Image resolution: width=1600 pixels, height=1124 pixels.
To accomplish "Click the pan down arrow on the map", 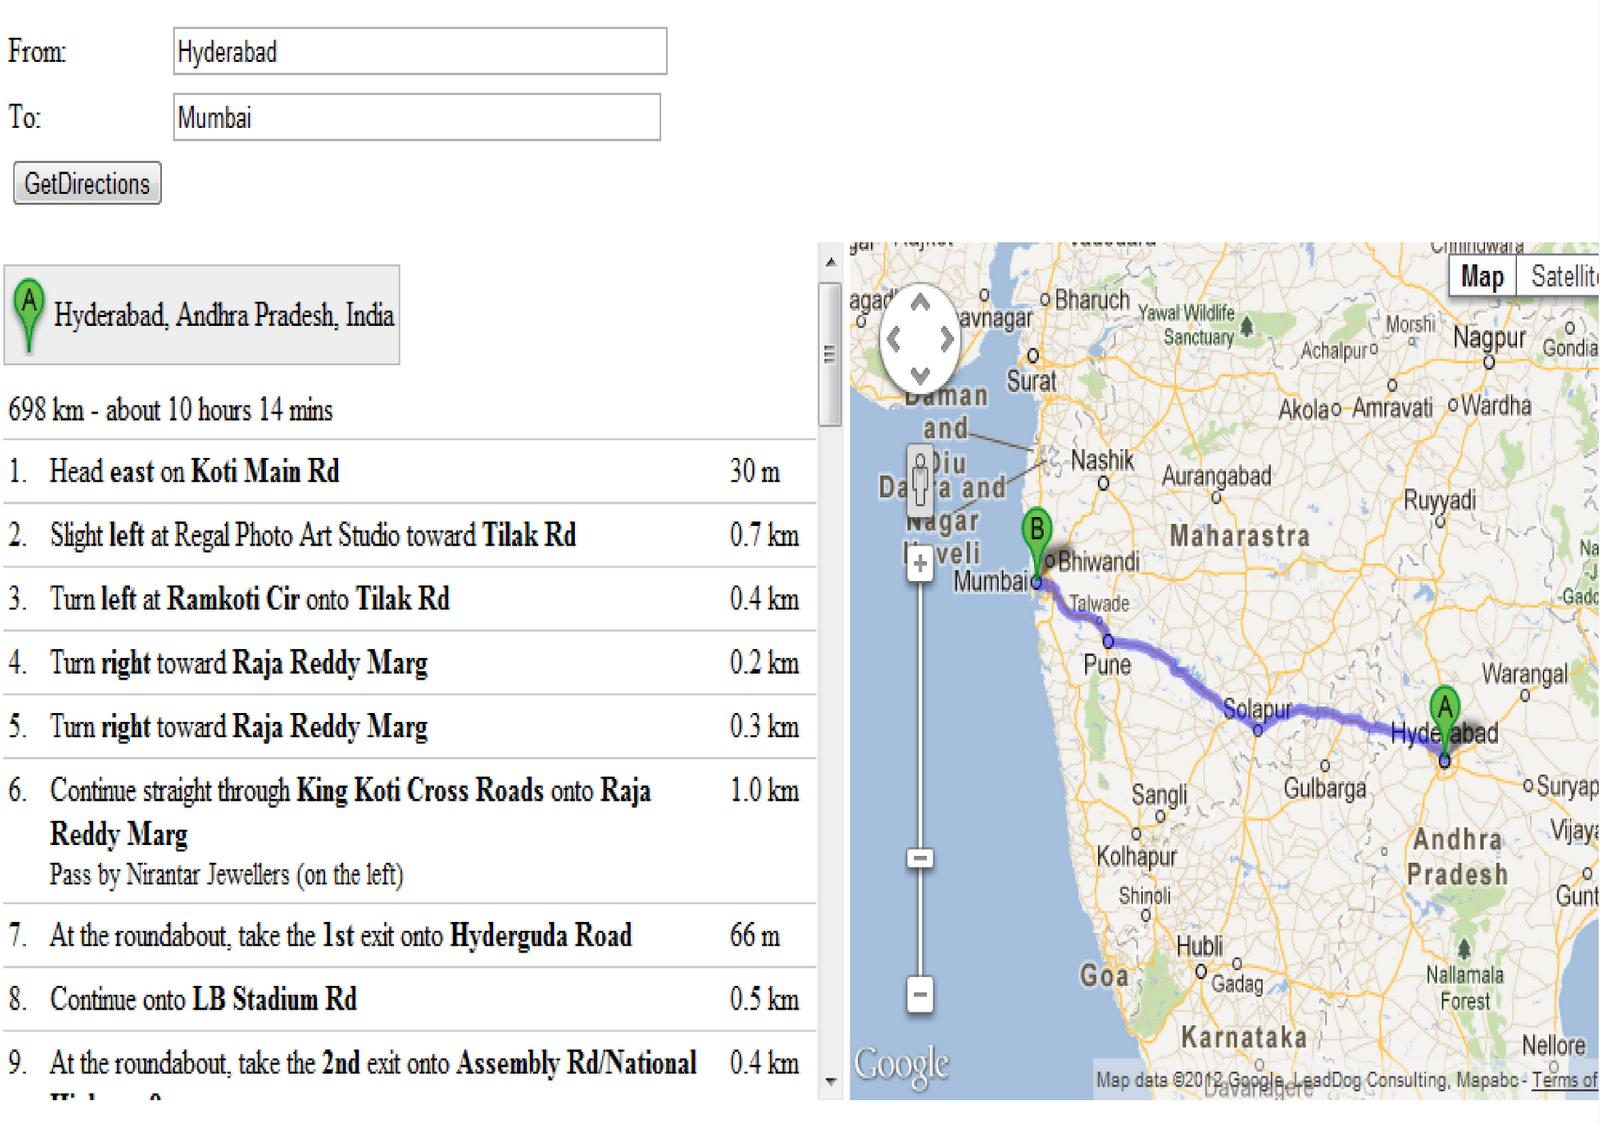I will (x=920, y=377).
